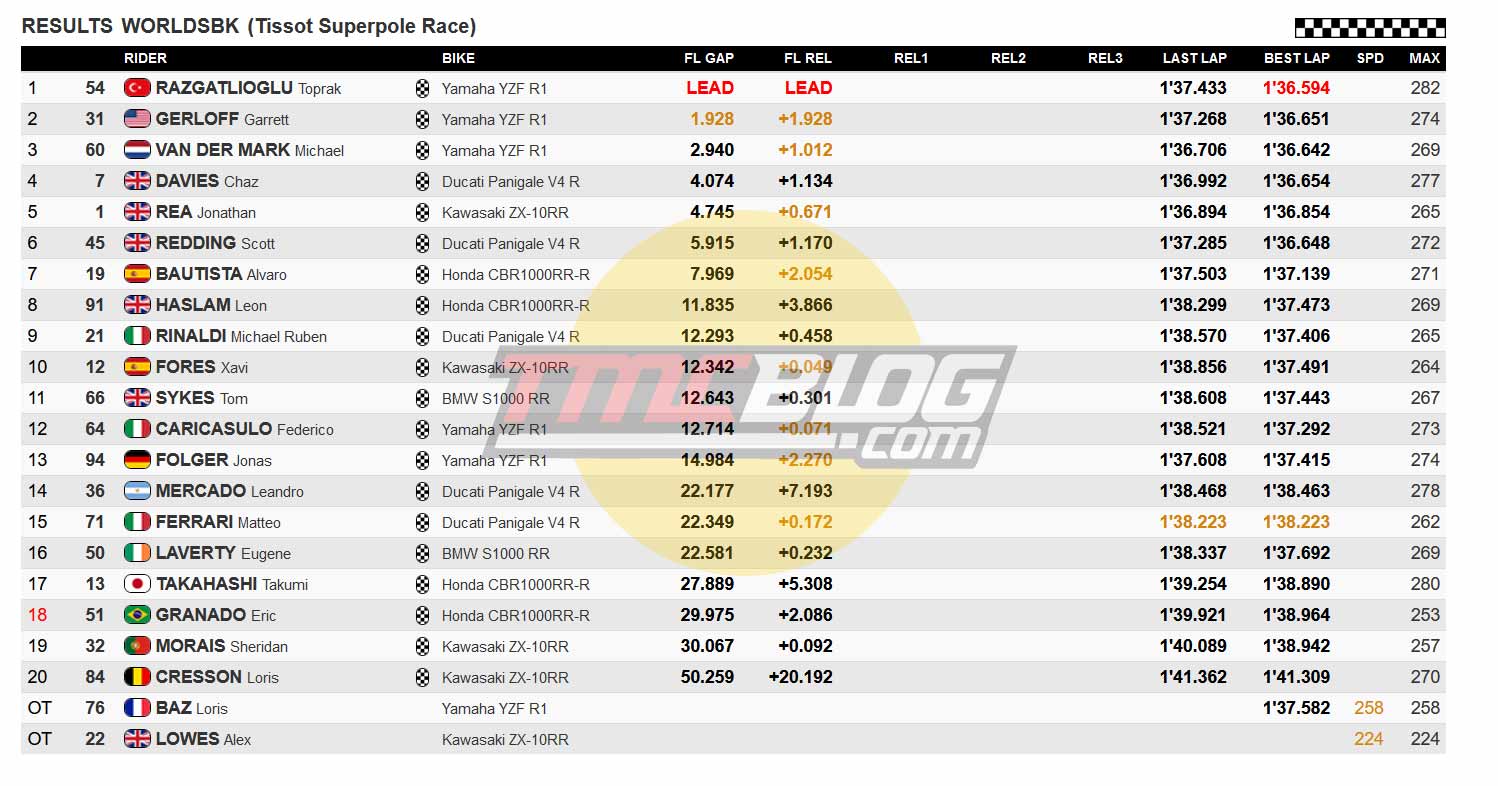The height and width of the screenshot is (786, 1498).
Task: Click Bautista's bike 'Honda CBR1000RR-R'
Action: (x=516, y=275)
